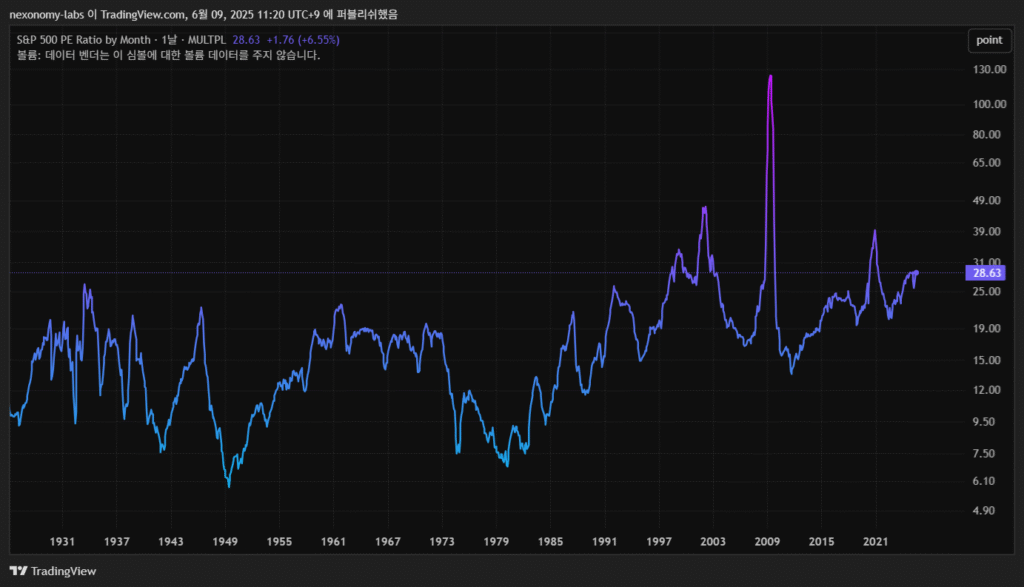Click the 4.90 price axis label
1024x587 pixels.
pos(987,511)
